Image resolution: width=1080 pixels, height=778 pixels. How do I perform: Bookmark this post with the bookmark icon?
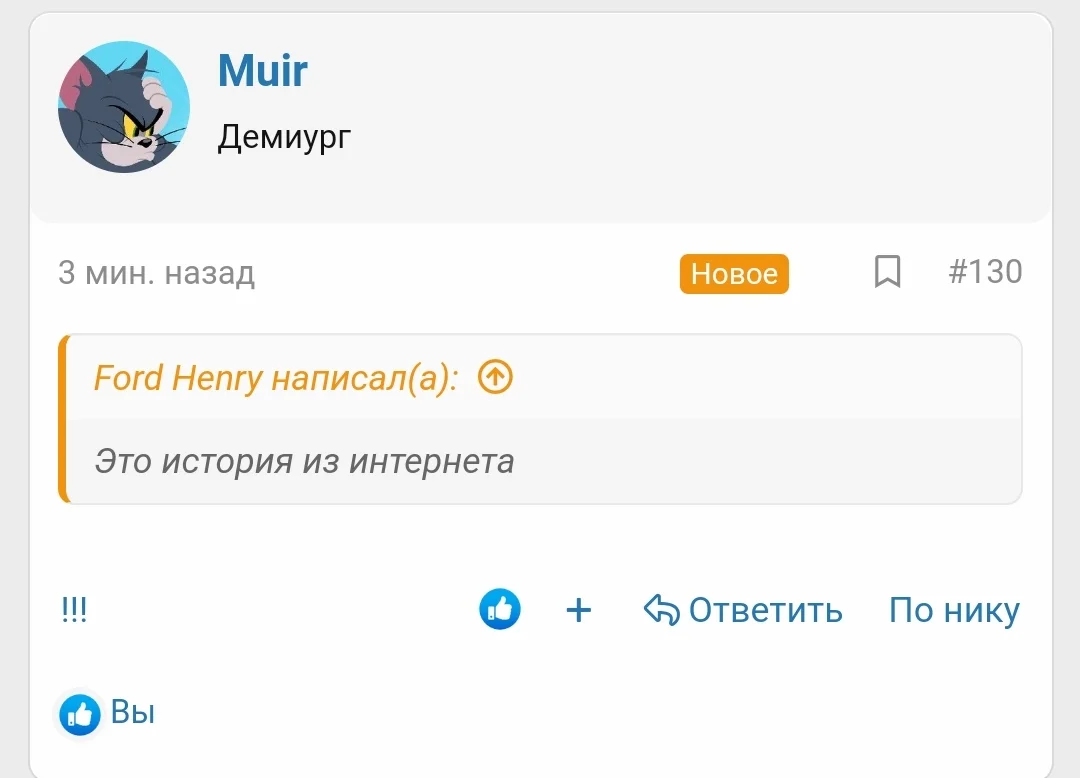point(887,272)
